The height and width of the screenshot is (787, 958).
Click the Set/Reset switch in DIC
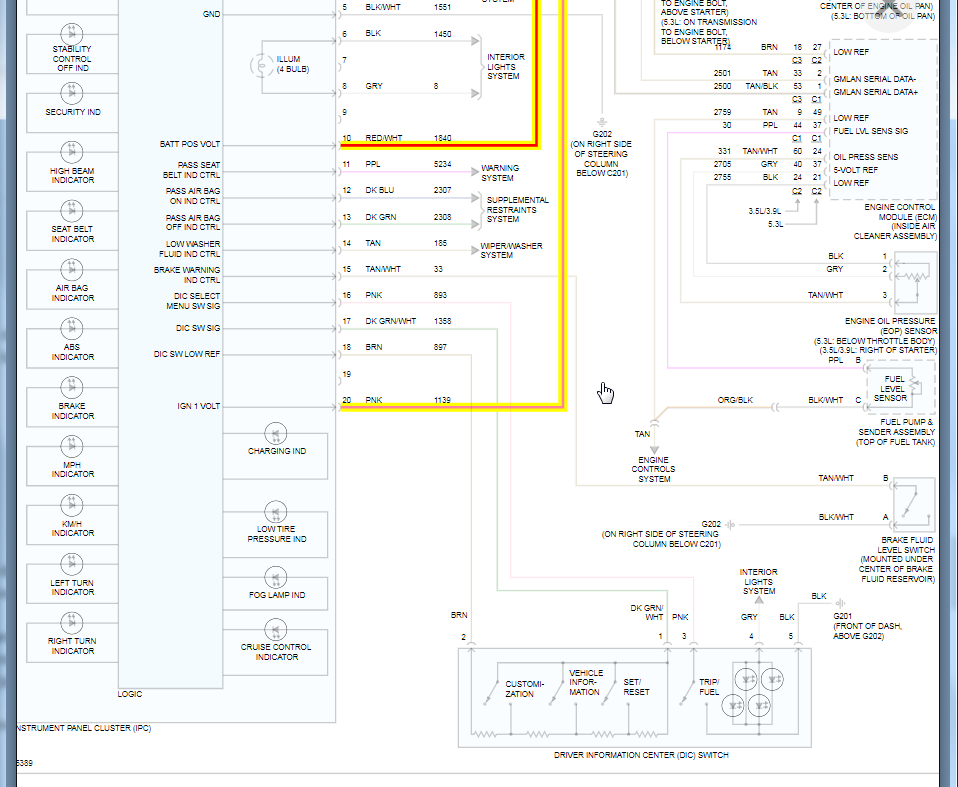coord(608,691)
